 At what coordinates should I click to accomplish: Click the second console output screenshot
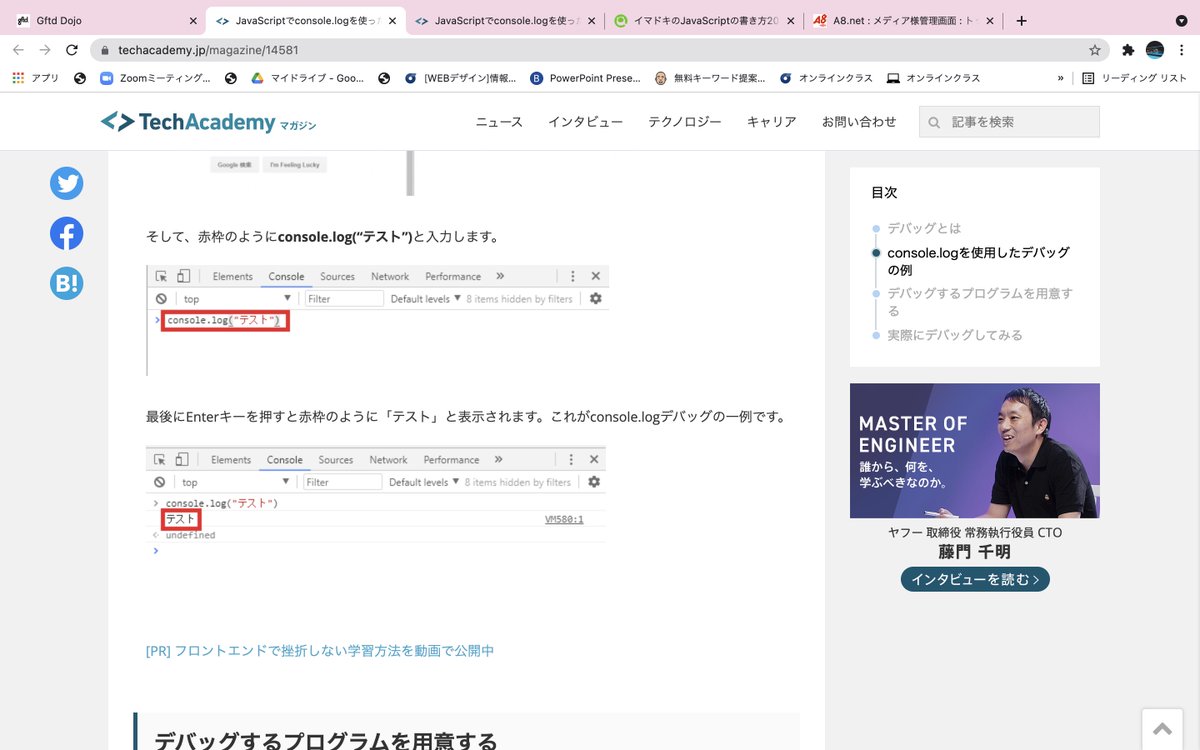tap(376, 503)
